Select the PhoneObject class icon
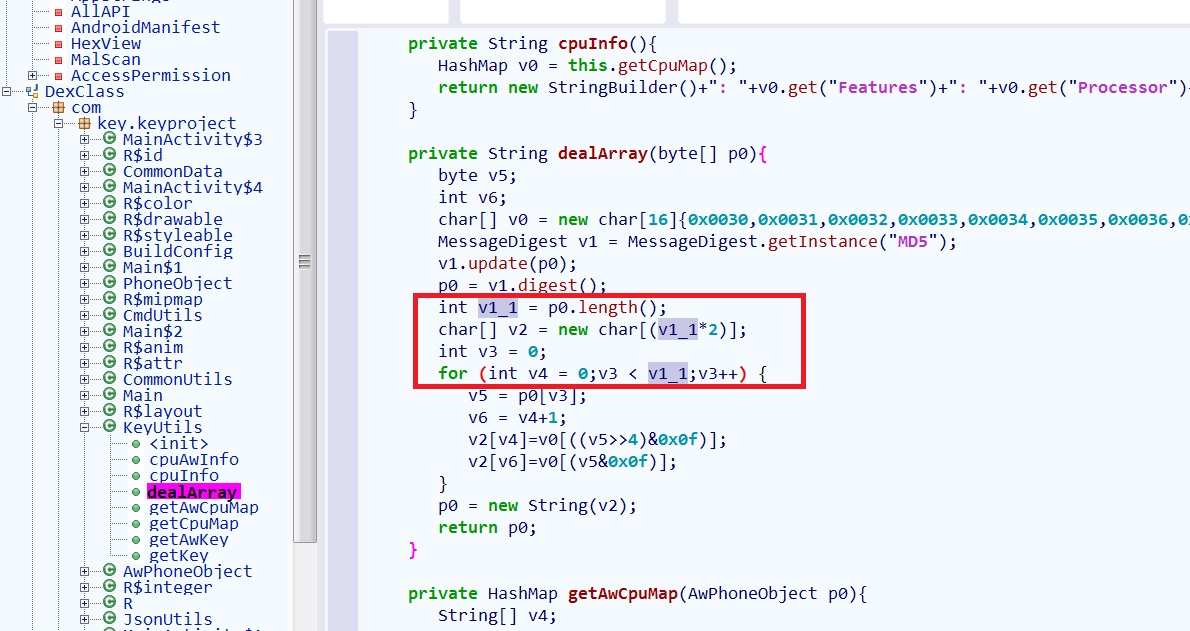 click(109, 283)
